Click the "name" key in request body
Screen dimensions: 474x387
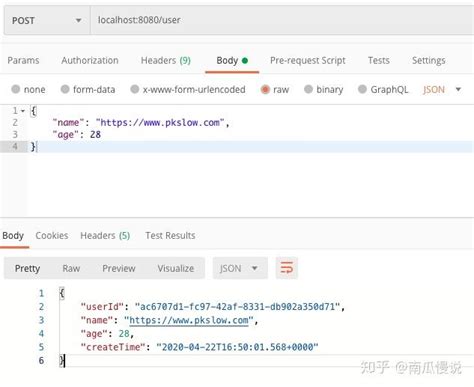tap(68, 123)
